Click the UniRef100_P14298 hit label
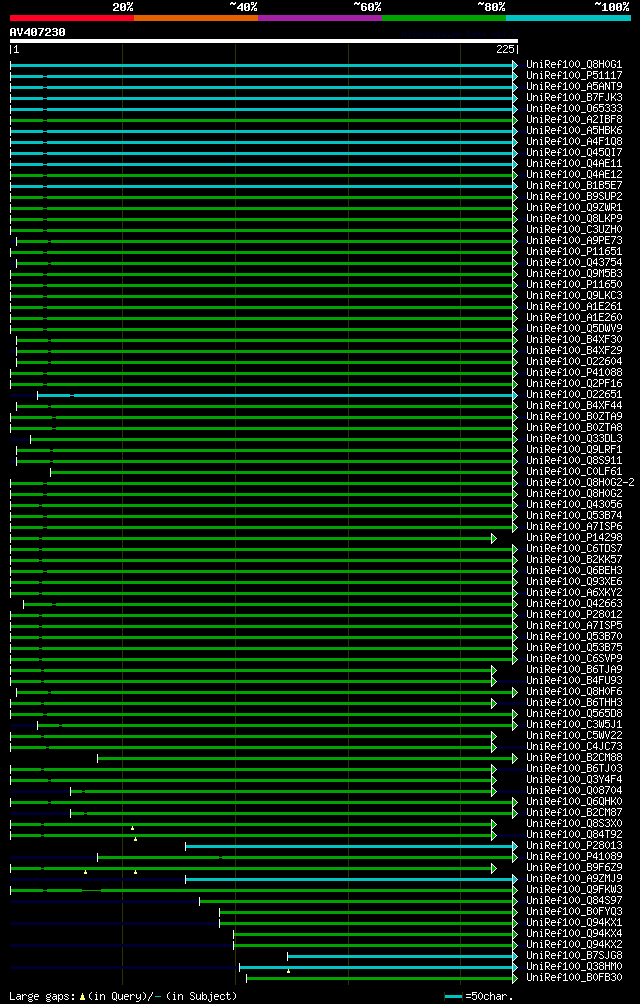Image resolution: width=640 pixels, height=1004 pixels. pyautogui.click(x=573, y=538)
